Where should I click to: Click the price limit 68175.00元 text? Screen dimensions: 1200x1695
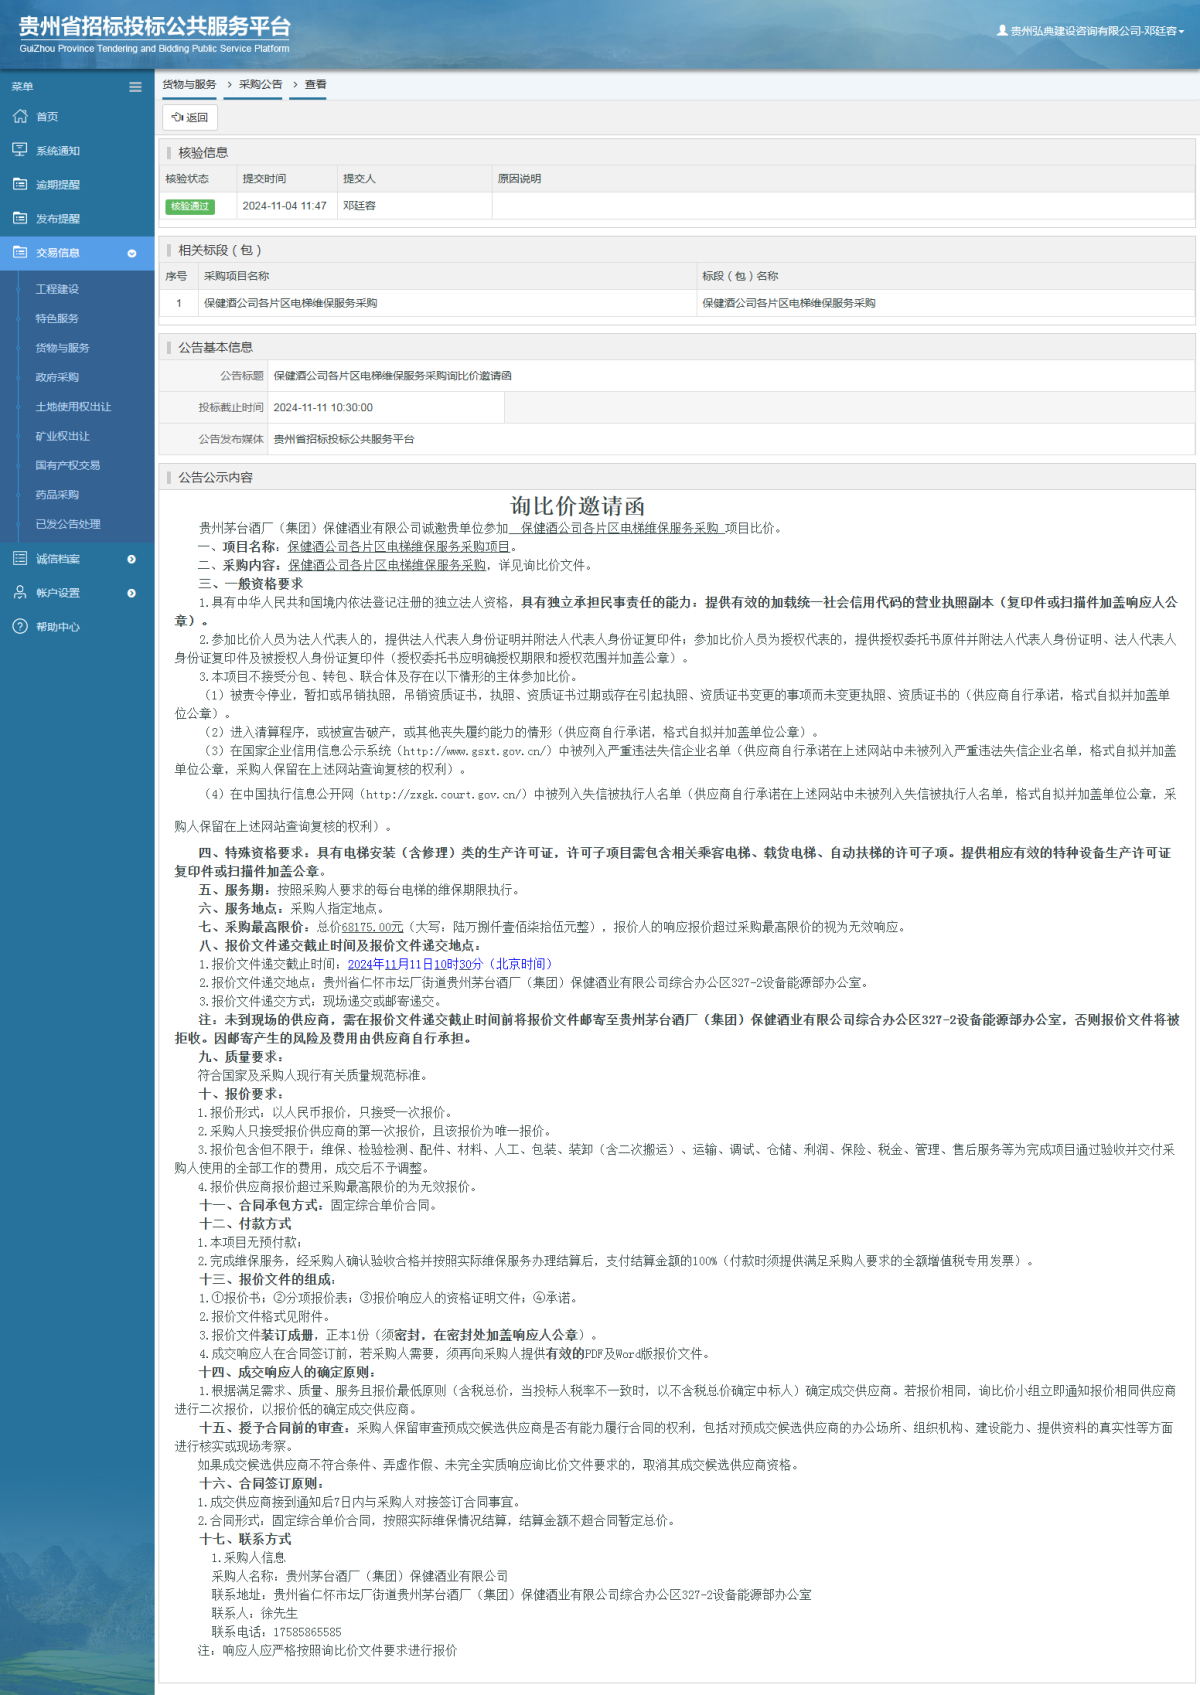pos(372,927)
